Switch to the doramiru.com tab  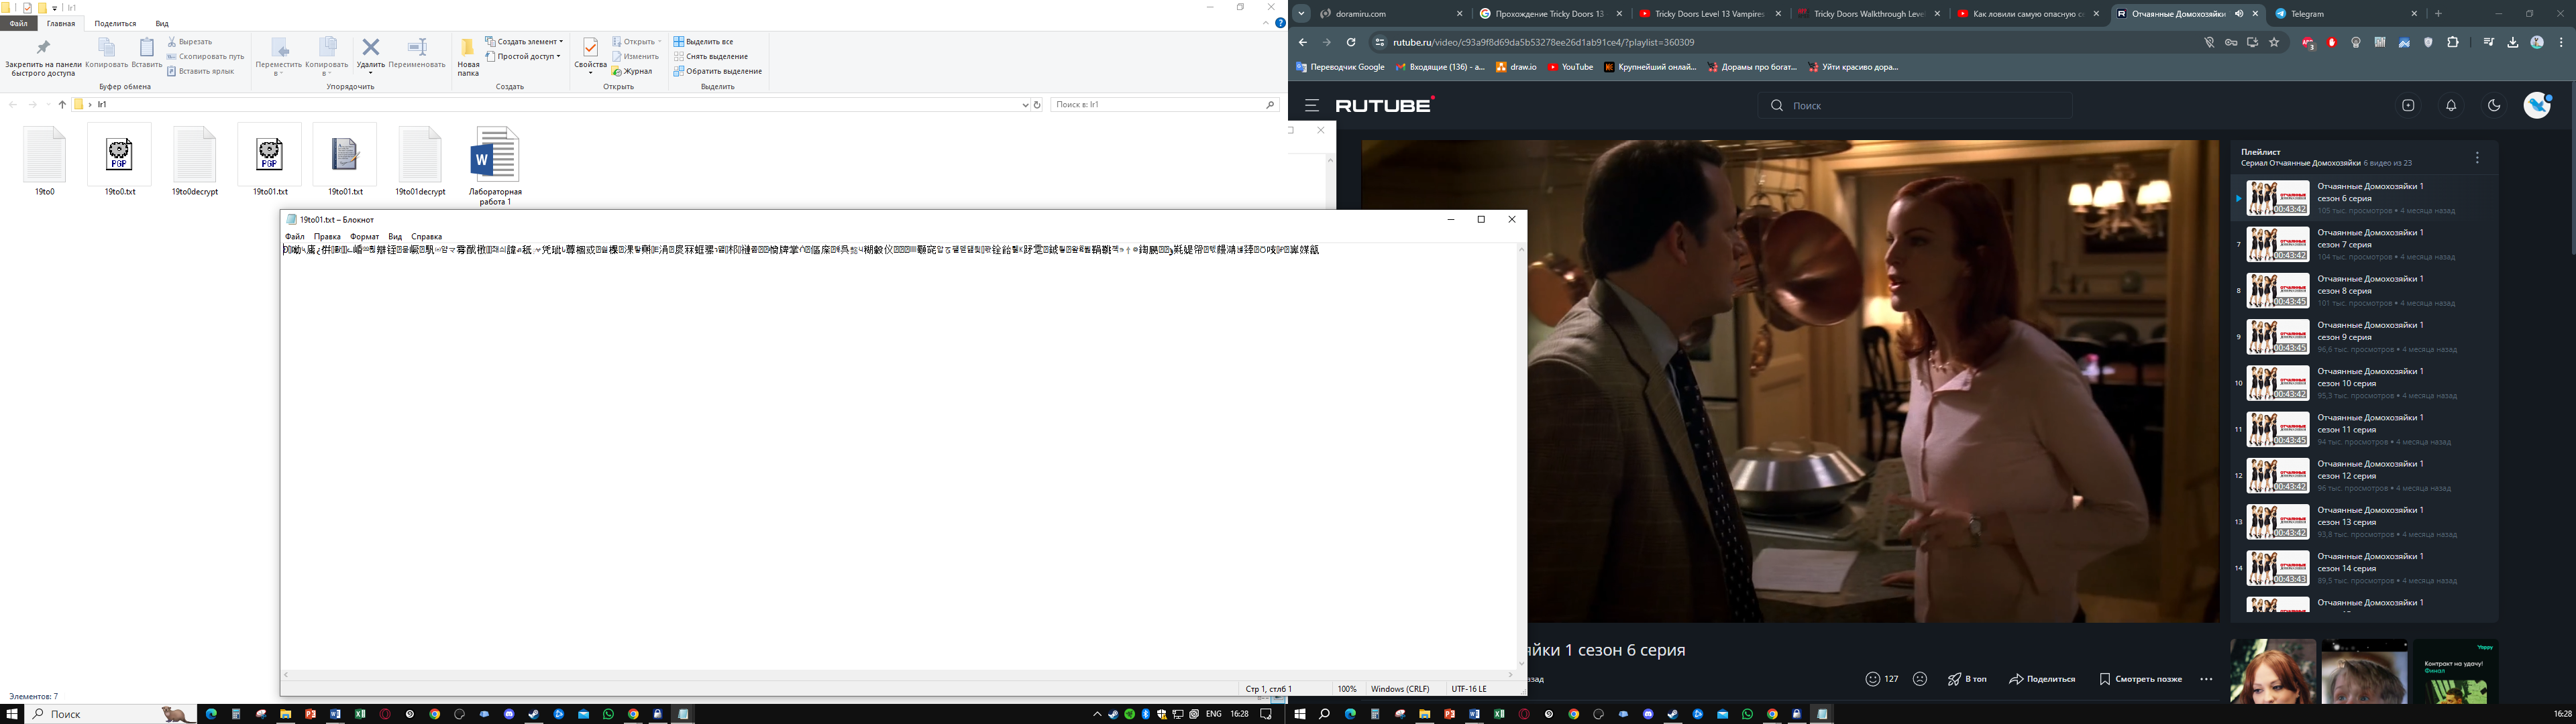(1390, 14)
